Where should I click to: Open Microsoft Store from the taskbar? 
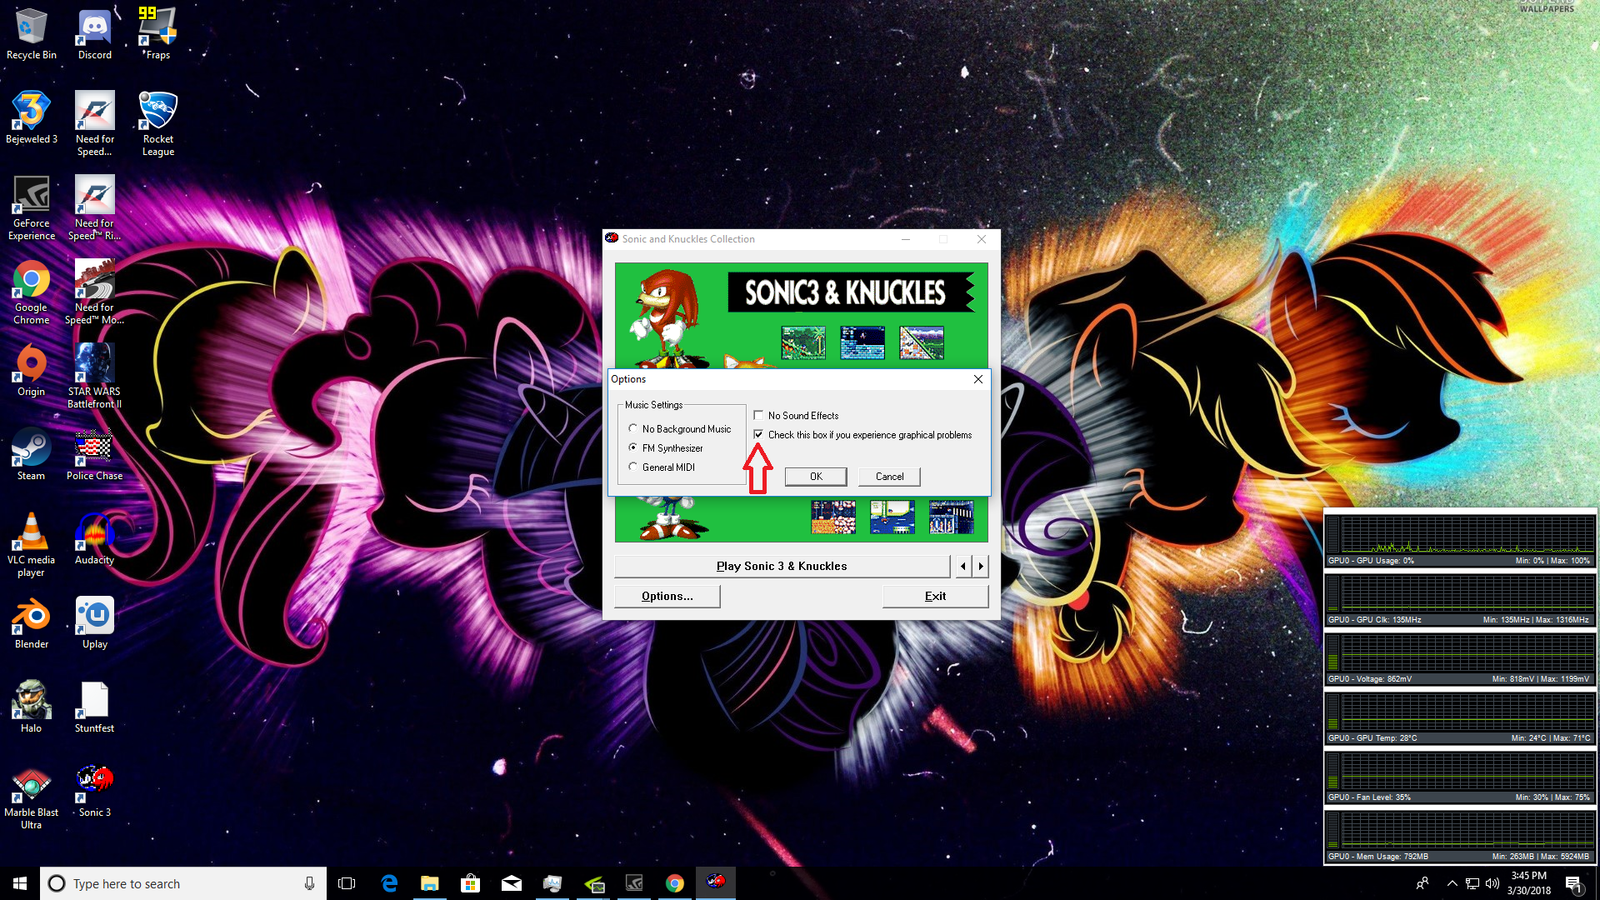(470, 883)
